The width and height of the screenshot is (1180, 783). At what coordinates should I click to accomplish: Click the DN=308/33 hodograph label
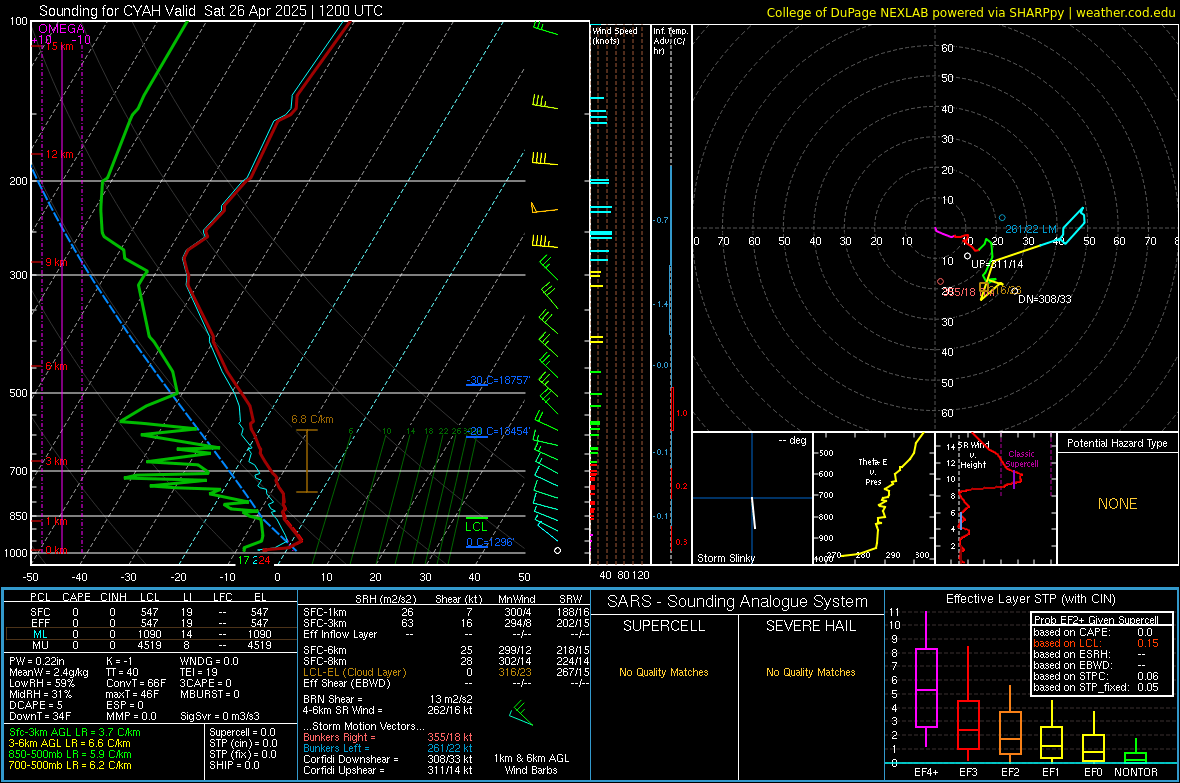tap(1045, 300)
